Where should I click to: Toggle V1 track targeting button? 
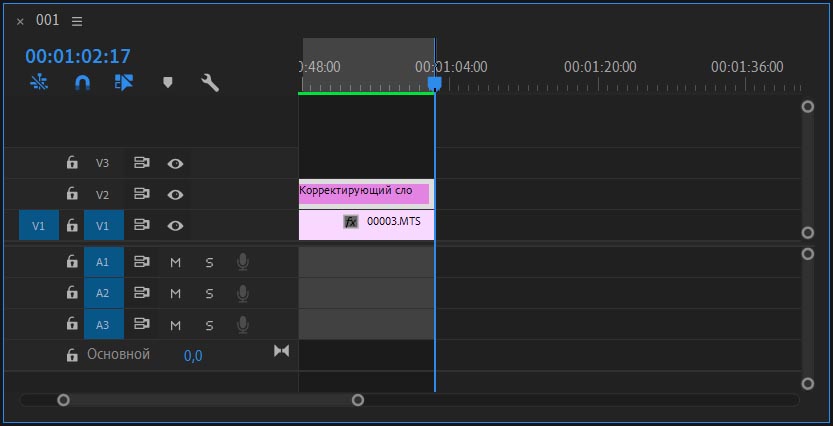pyautogui.click(x=104, y=225)
